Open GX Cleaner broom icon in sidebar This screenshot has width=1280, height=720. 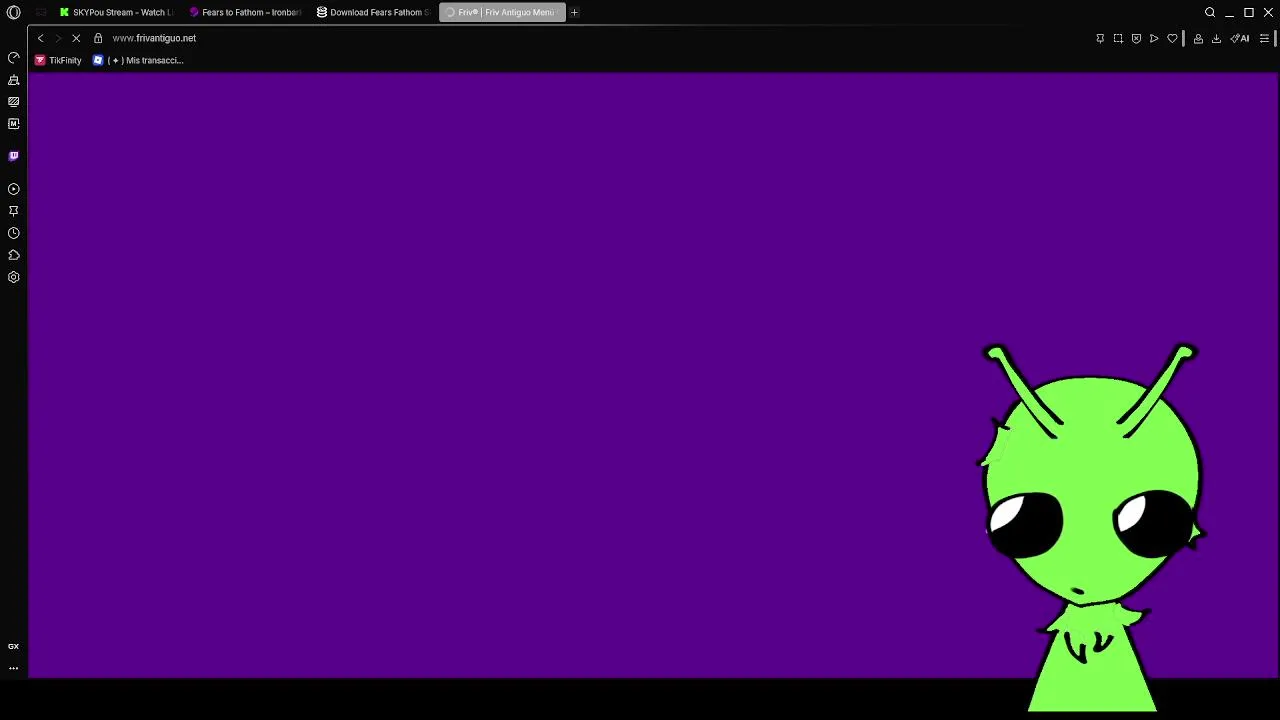tap(13, 80)
